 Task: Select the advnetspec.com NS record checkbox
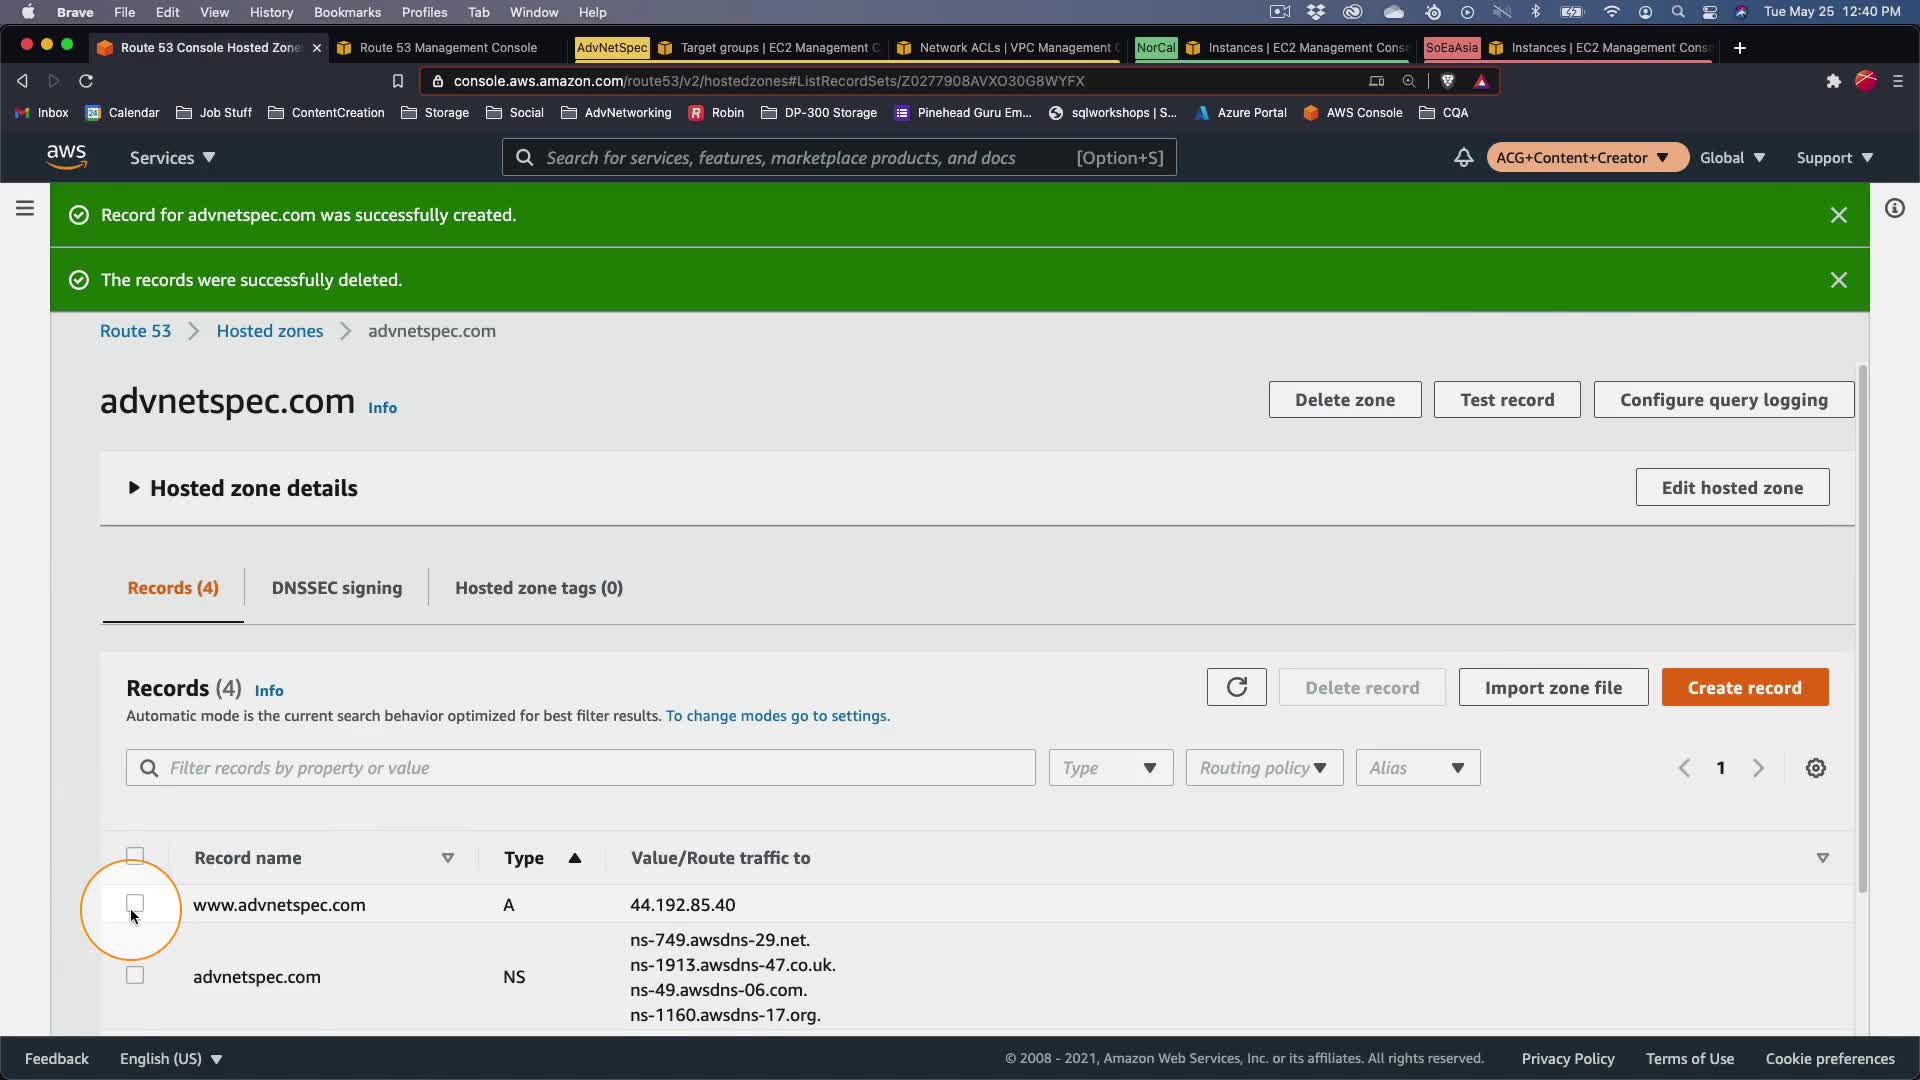pos(135,975)
